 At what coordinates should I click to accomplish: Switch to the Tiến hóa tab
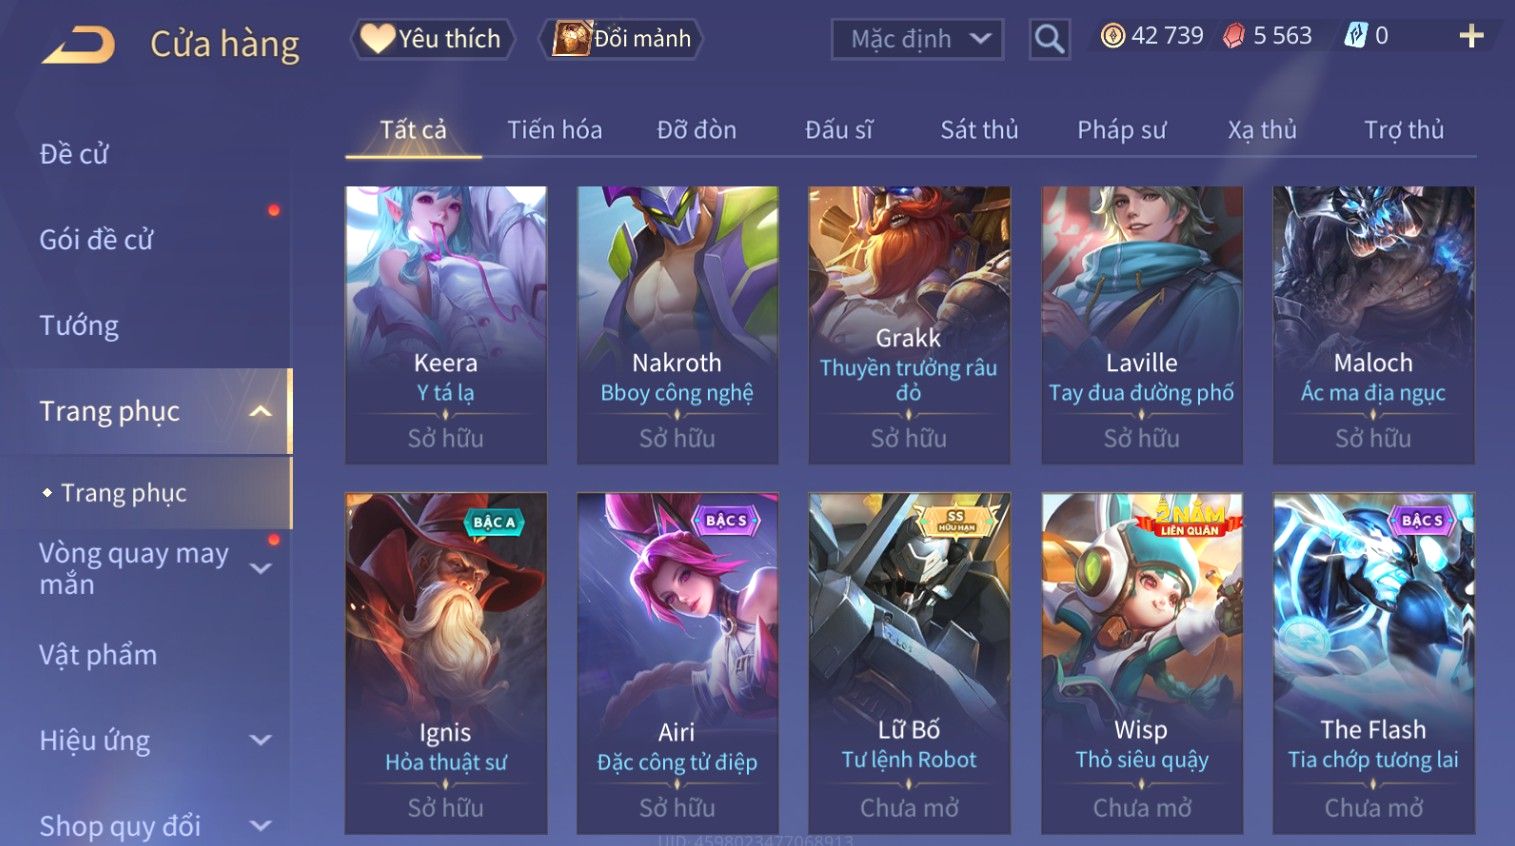[x=554, y=130]
